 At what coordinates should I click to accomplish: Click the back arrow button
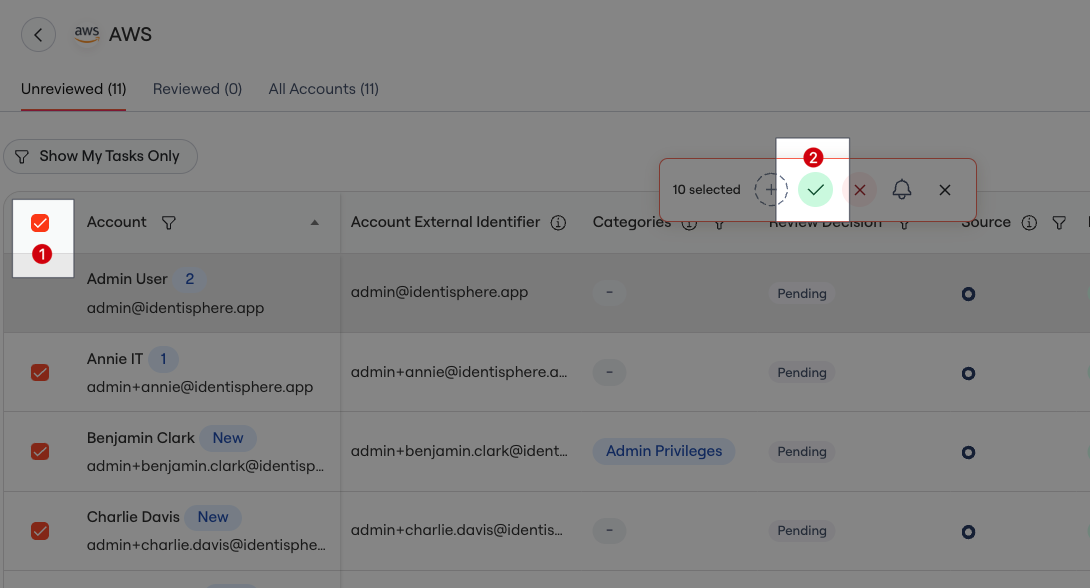pos(38,35)
